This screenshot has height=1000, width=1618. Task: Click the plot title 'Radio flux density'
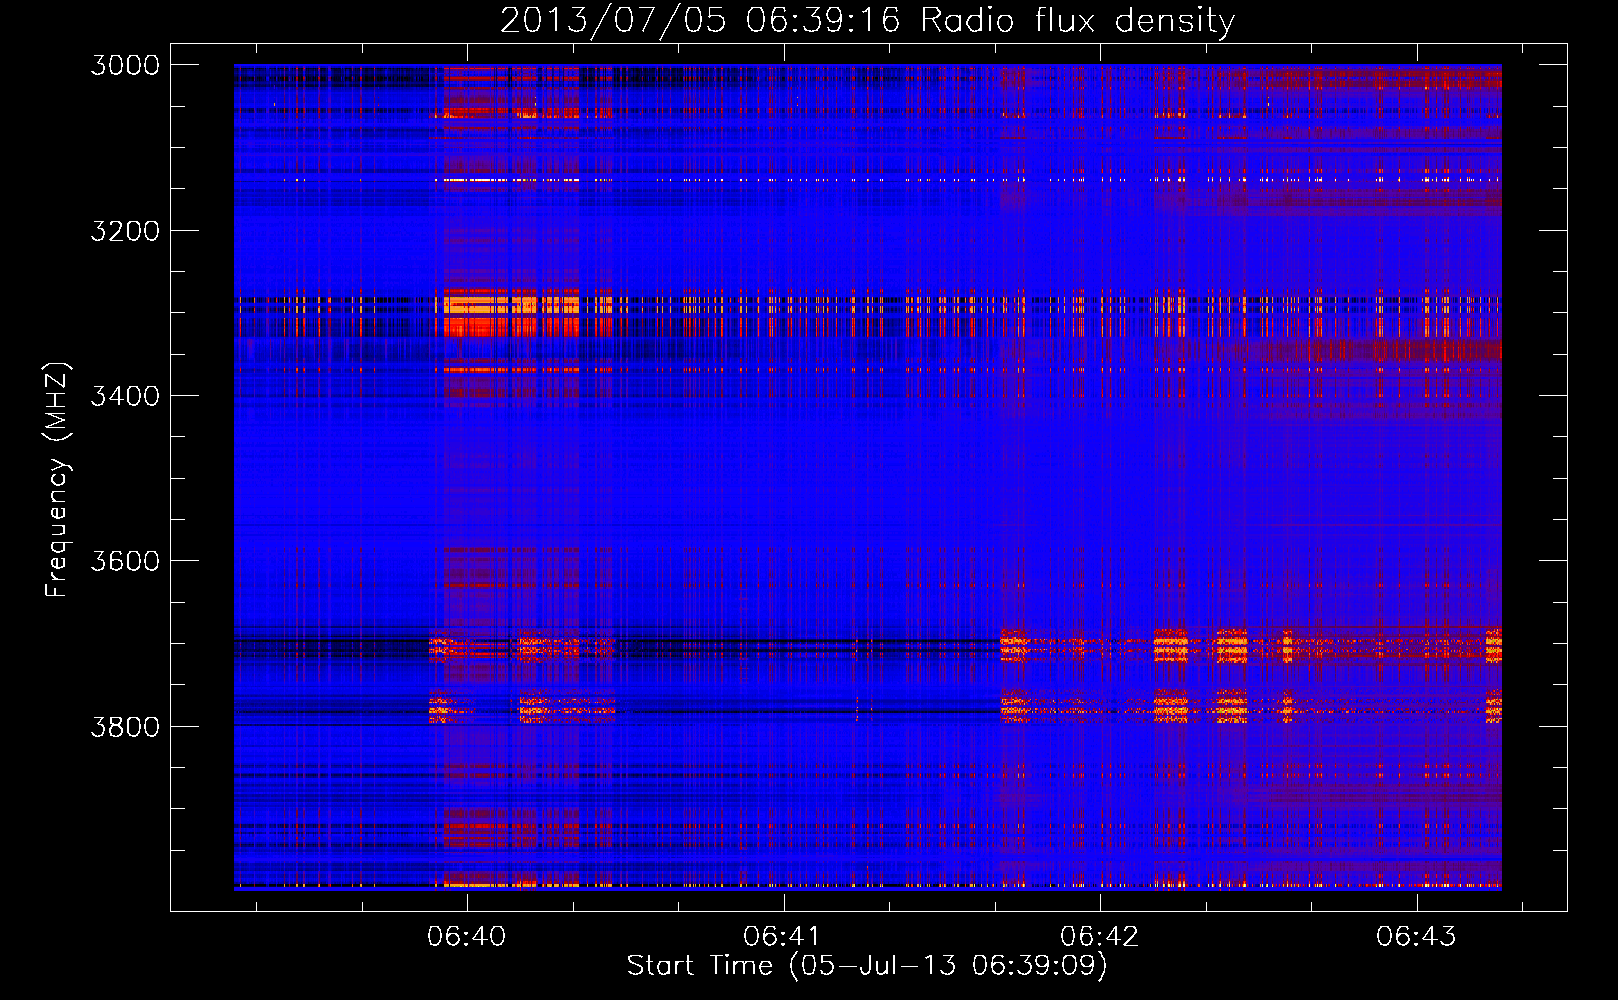(x=1077, y=20)
